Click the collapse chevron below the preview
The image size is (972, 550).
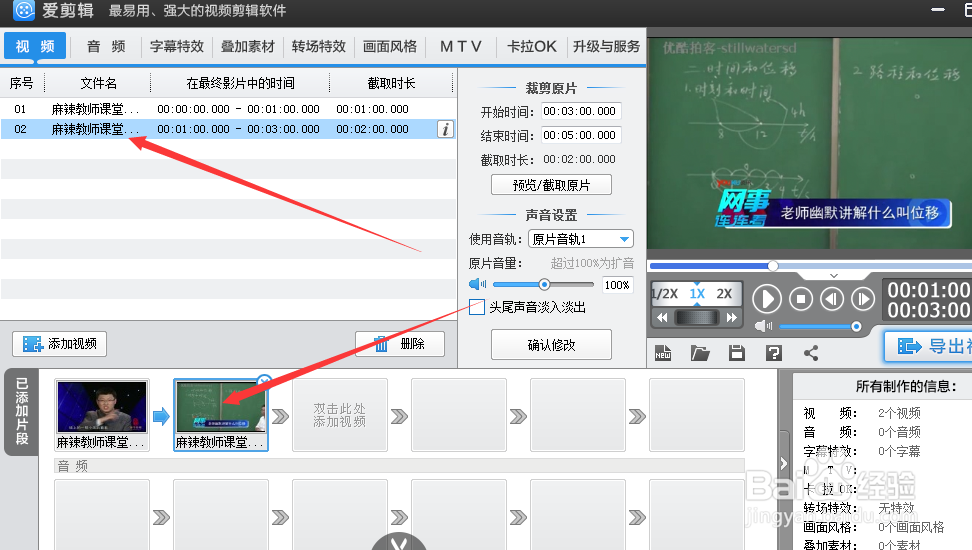[834, 276]
